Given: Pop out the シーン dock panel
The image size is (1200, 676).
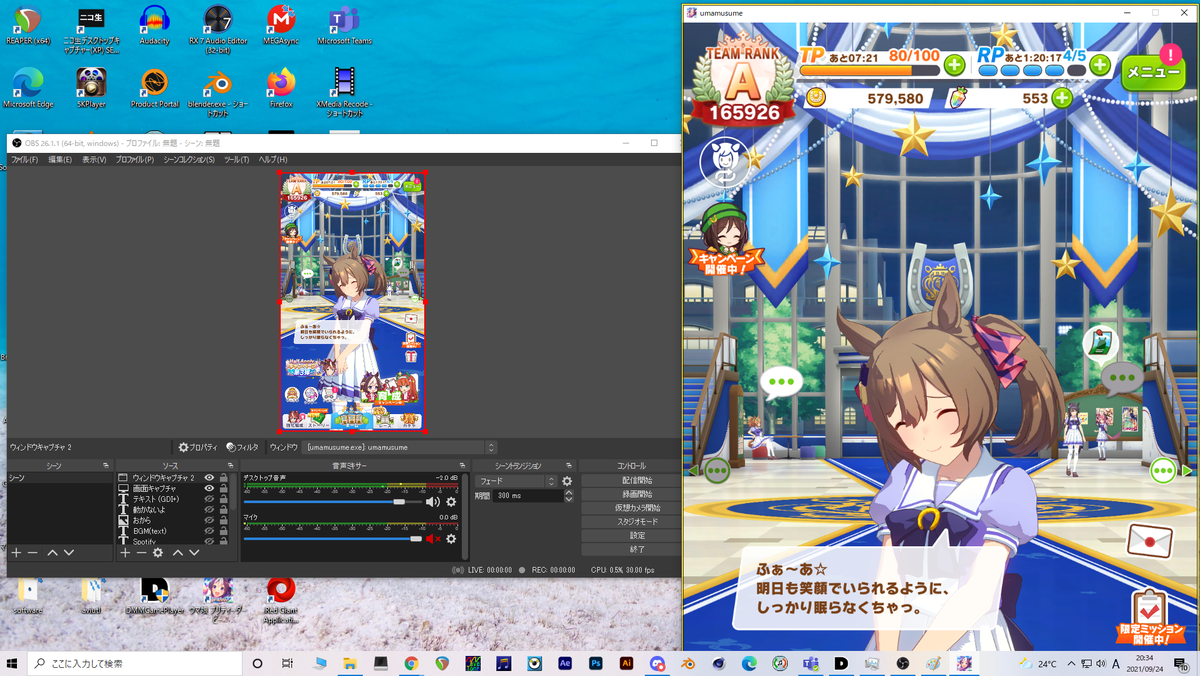Looking at the screenshot, I should click(x=106, y=466).
